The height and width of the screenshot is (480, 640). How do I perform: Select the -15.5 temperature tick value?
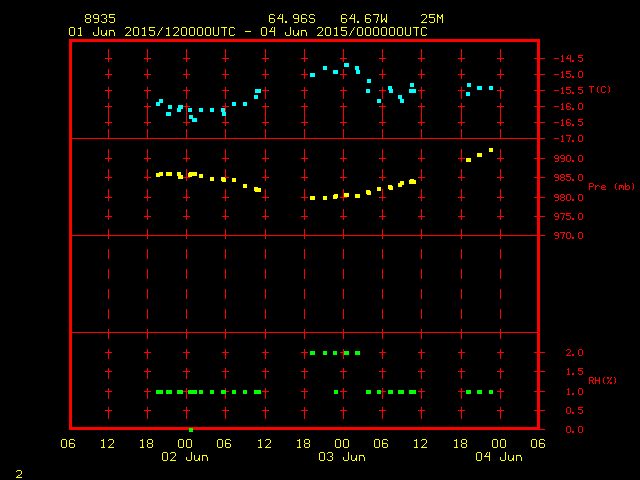(569, 91)
